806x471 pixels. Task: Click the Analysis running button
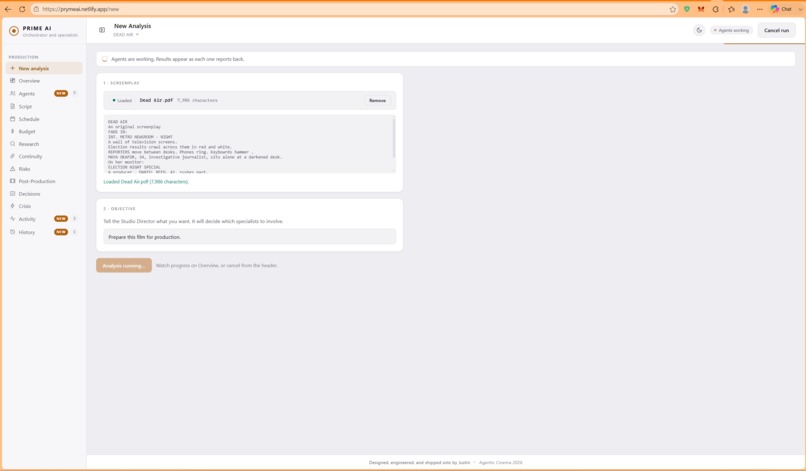coord(124,265)
